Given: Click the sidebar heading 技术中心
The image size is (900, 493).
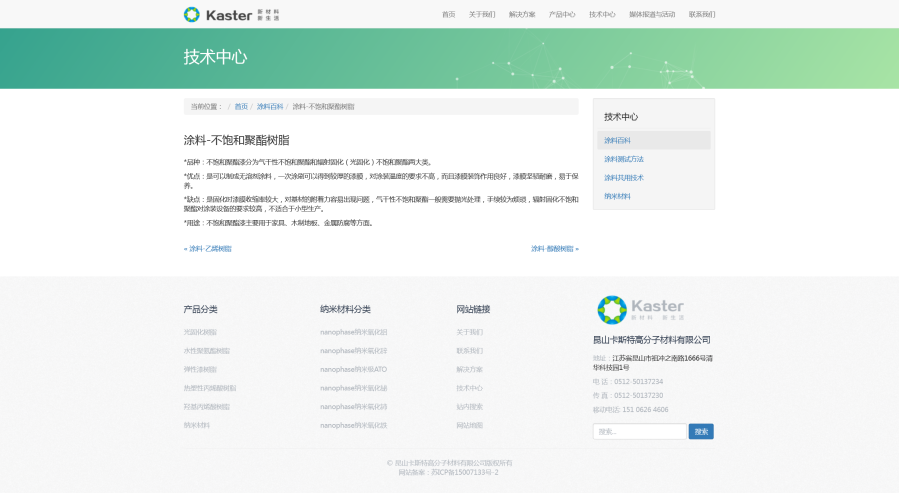Looking at the screenshot, I should point(621,117).
